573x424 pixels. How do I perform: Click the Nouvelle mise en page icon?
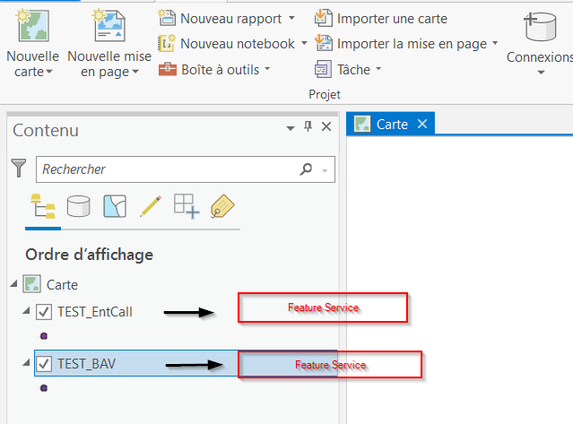[109, 26]
